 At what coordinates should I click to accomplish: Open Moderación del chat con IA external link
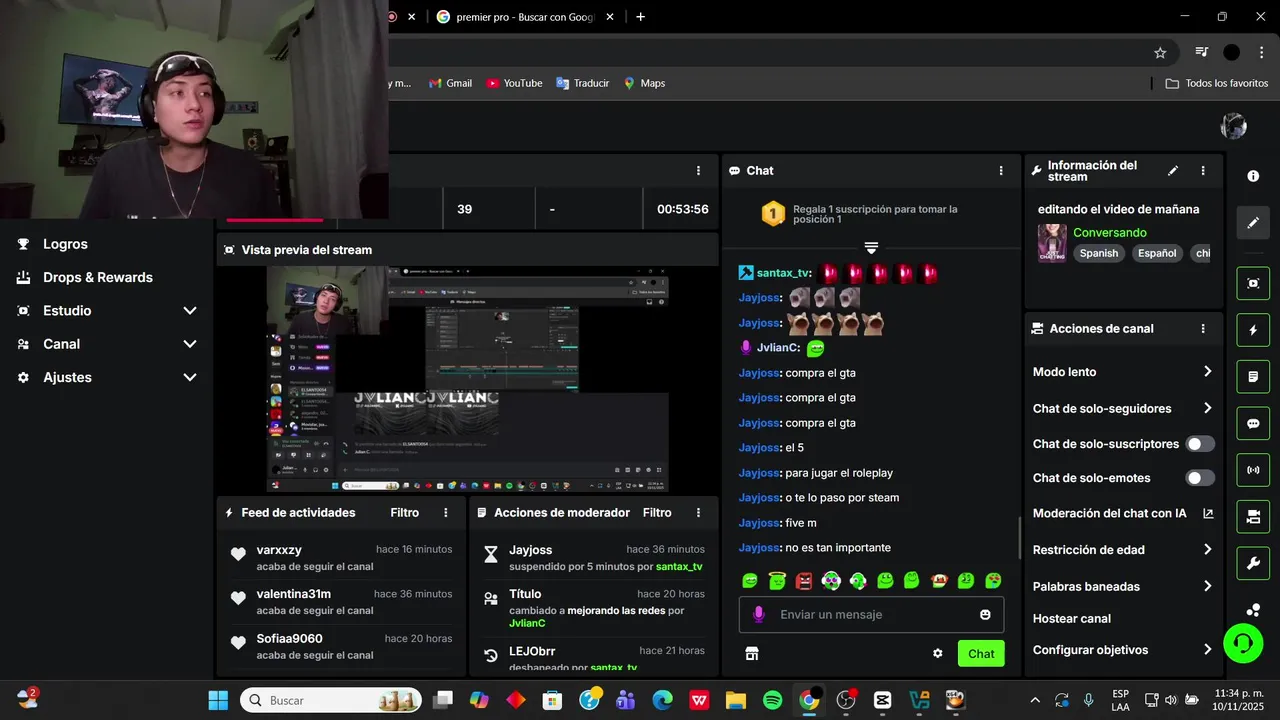tap(1208, 513)
